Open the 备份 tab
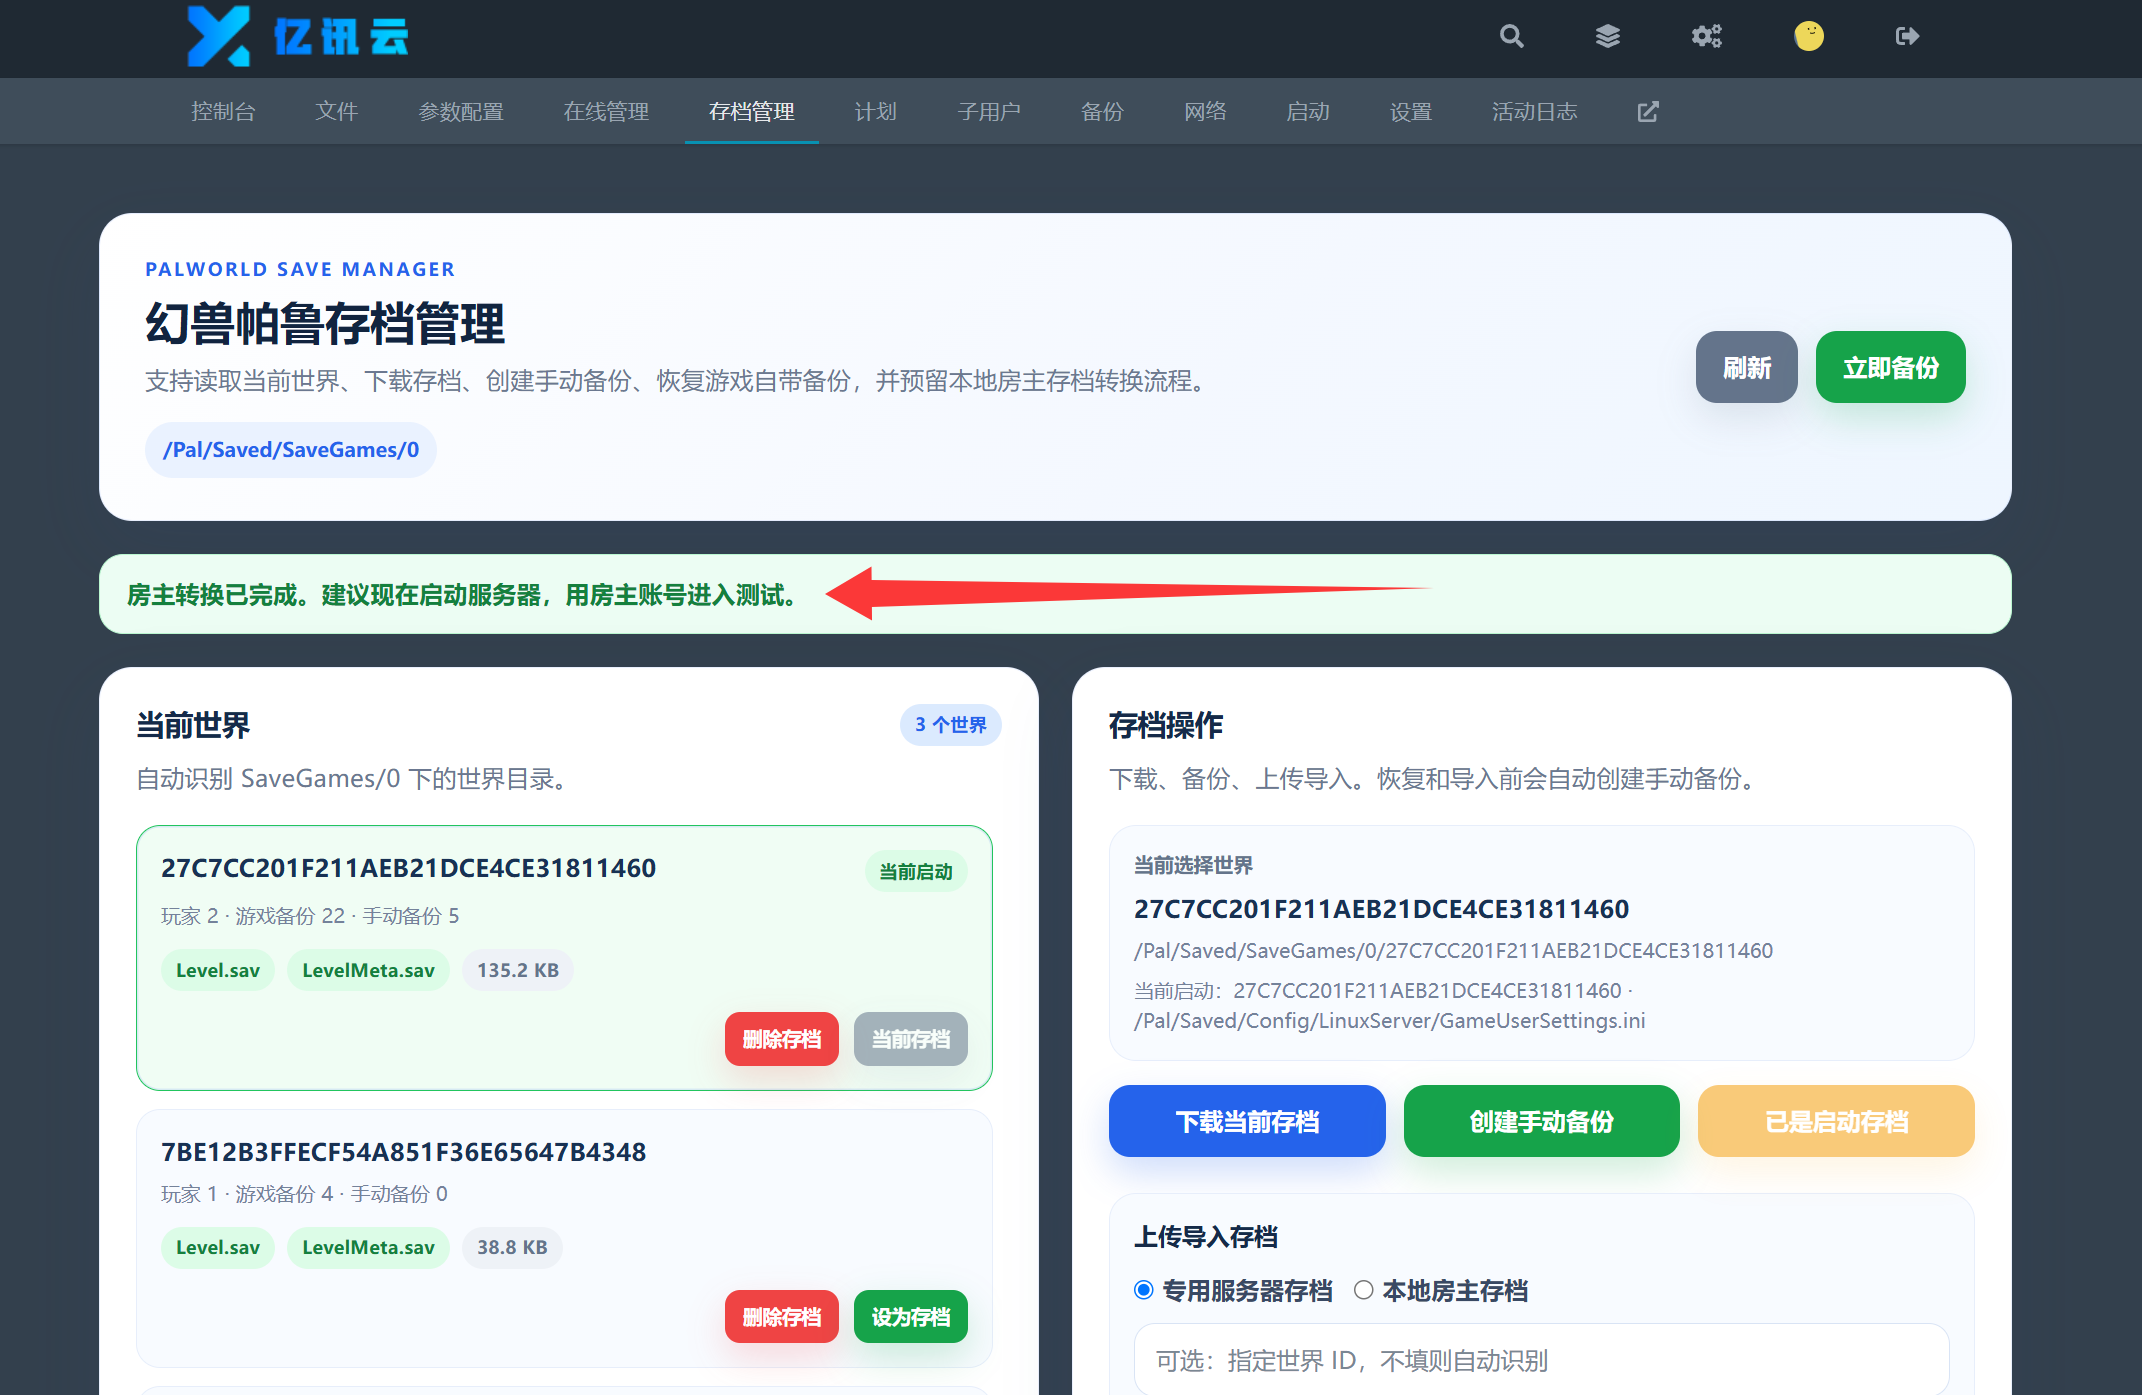Screen dimensions: 2142x1395 pos(1103,112)
